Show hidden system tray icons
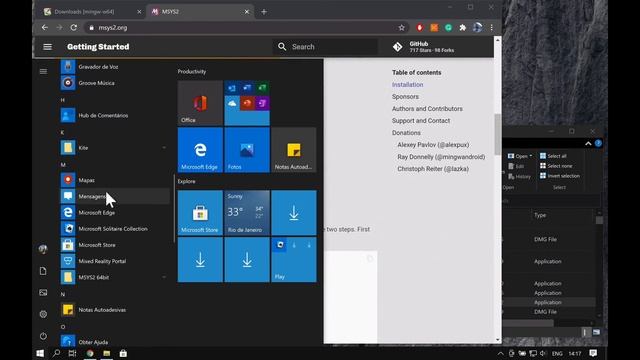Viewport: 640px width, 360px height. [x=500, y=353]
